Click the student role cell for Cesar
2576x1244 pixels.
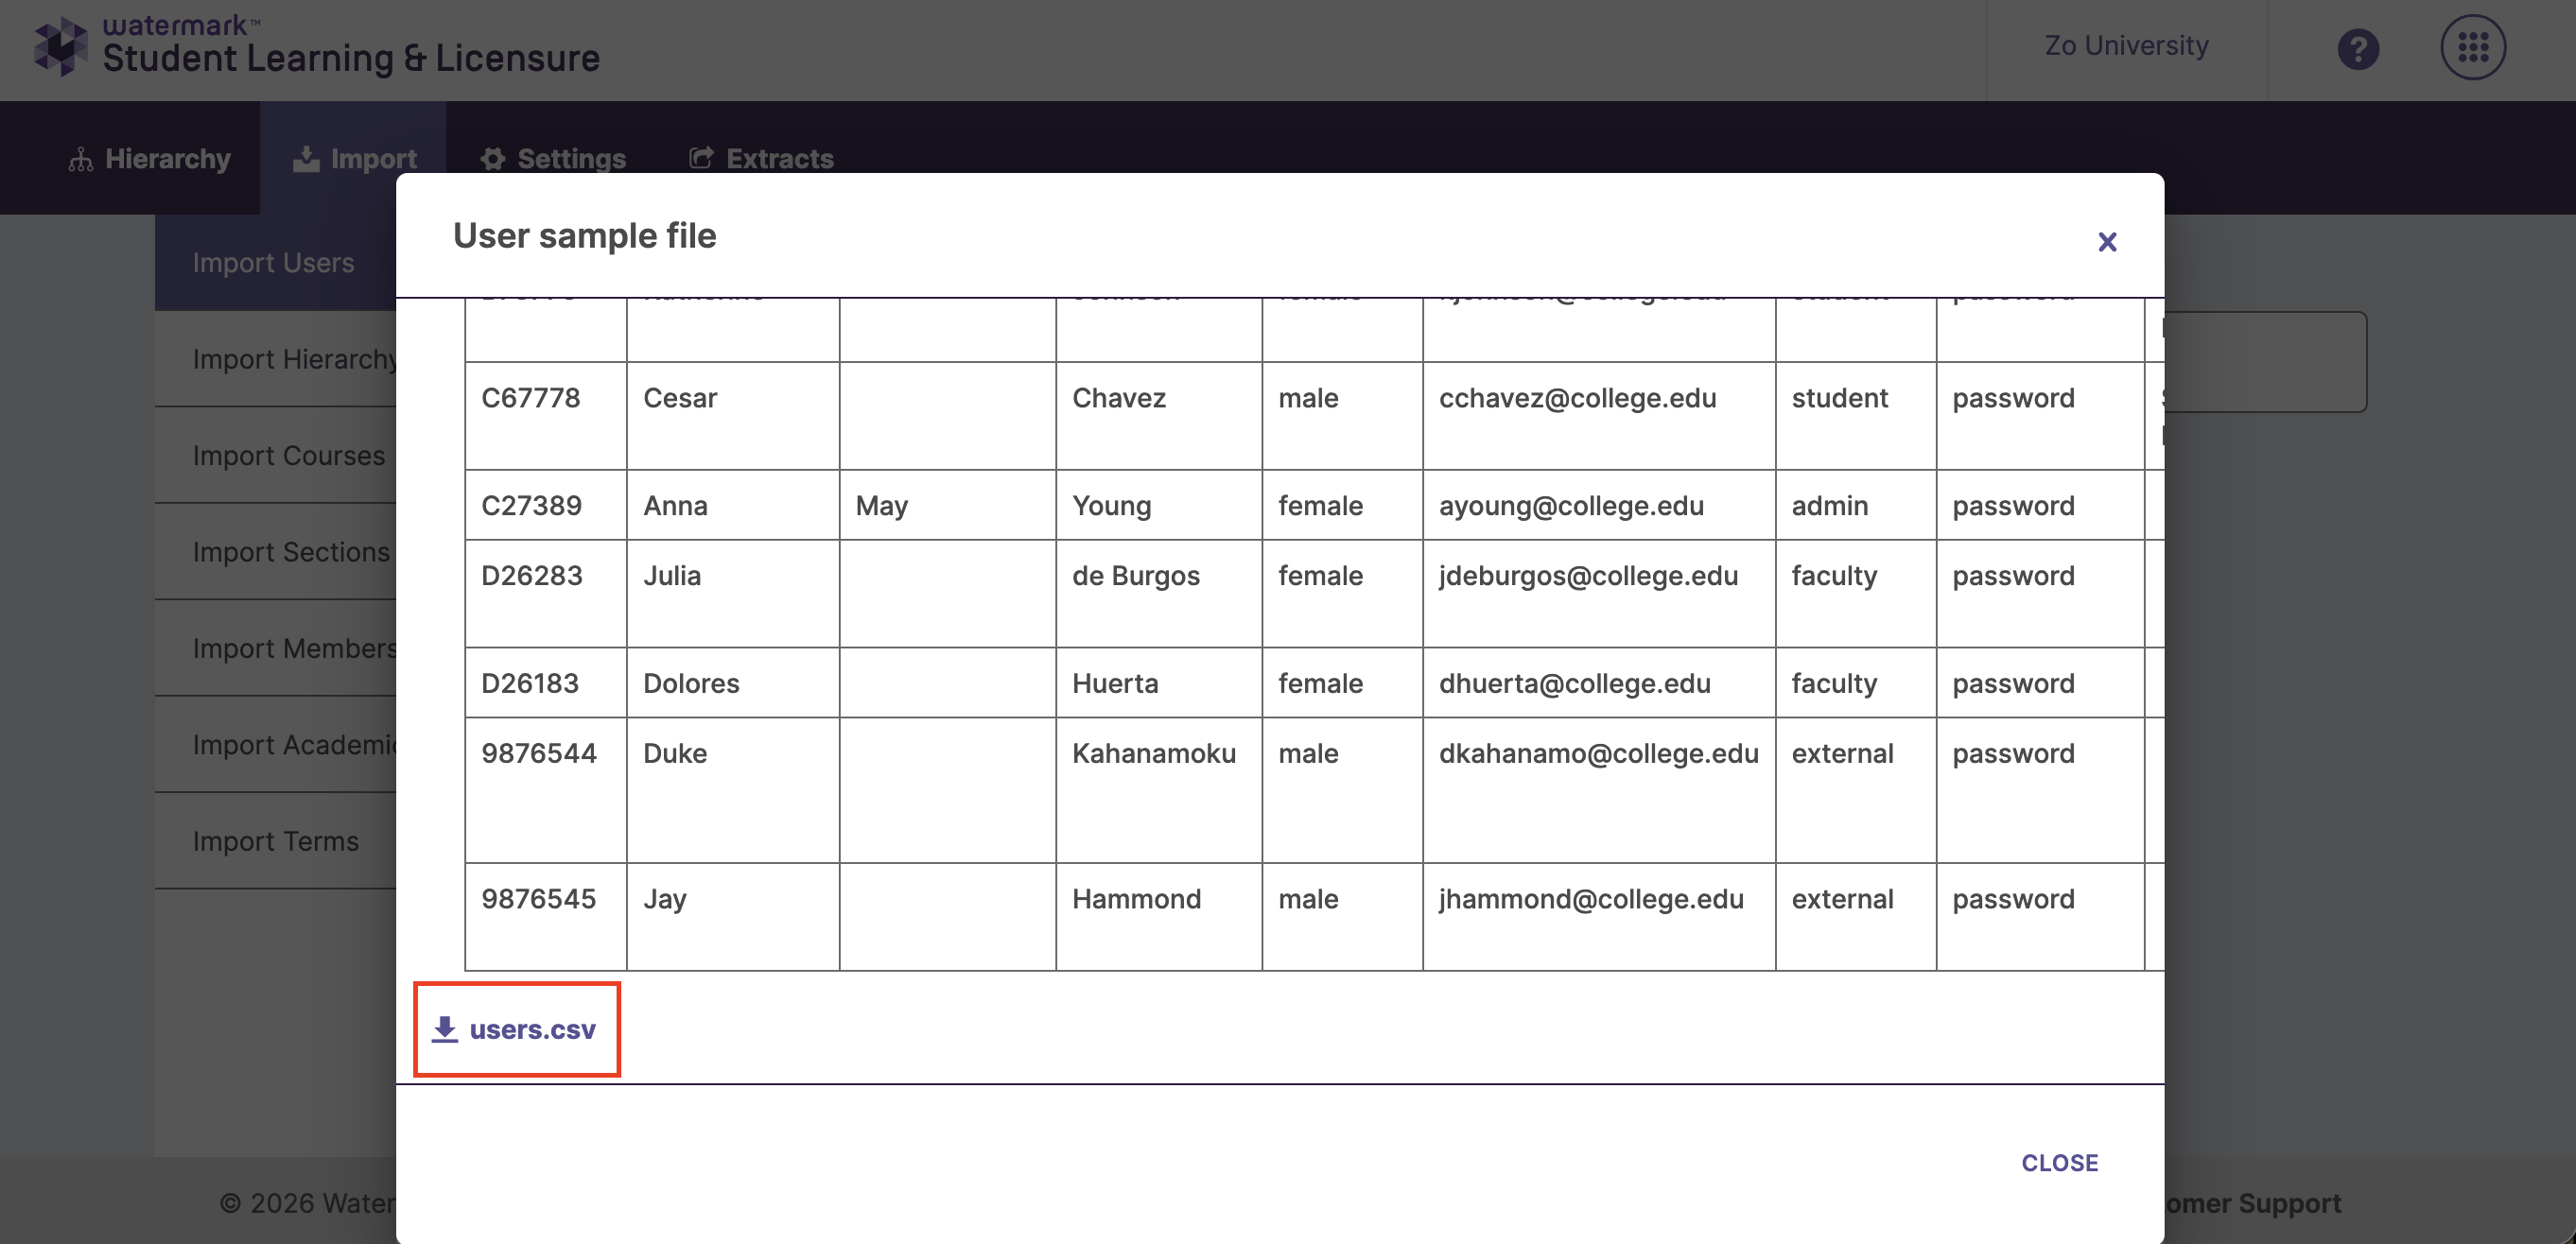click(1856, 416)
